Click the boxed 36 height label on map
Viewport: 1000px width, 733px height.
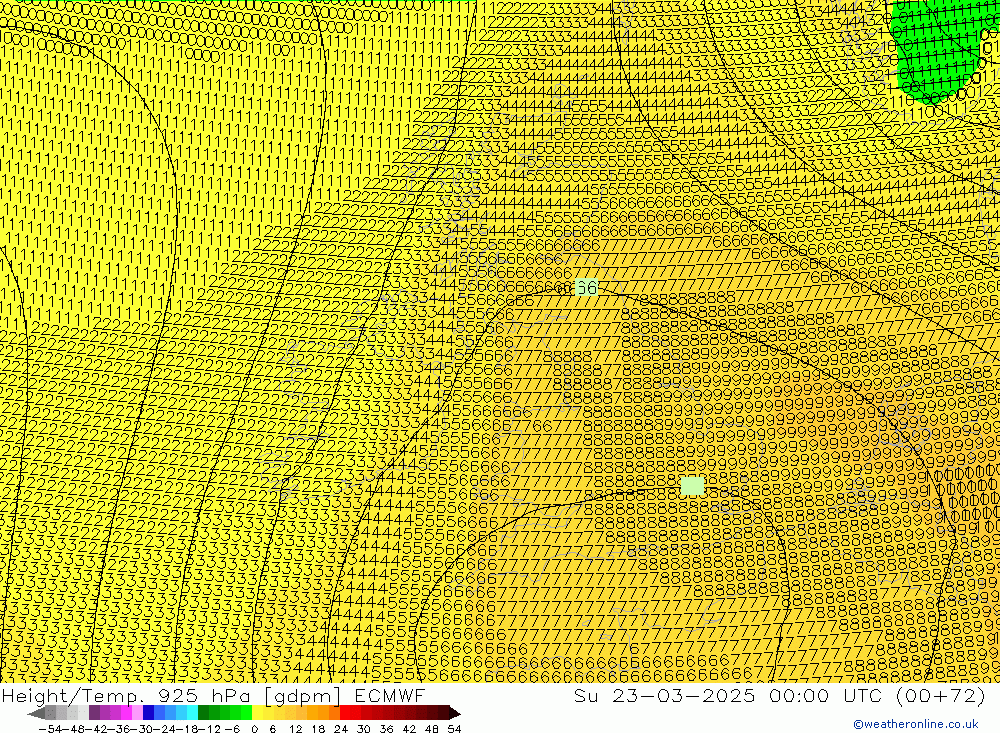coord(586,288)
